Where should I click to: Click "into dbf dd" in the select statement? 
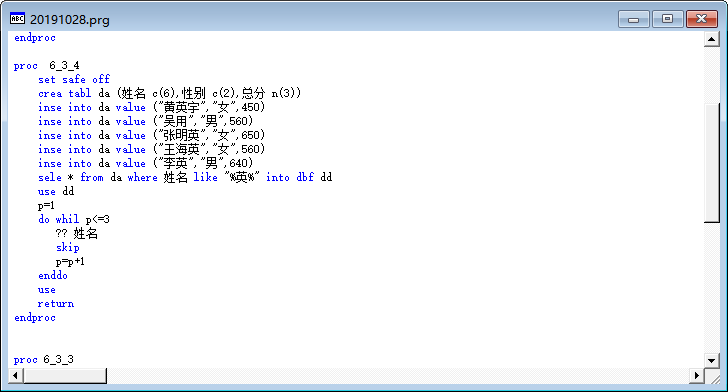coord(299,177)
